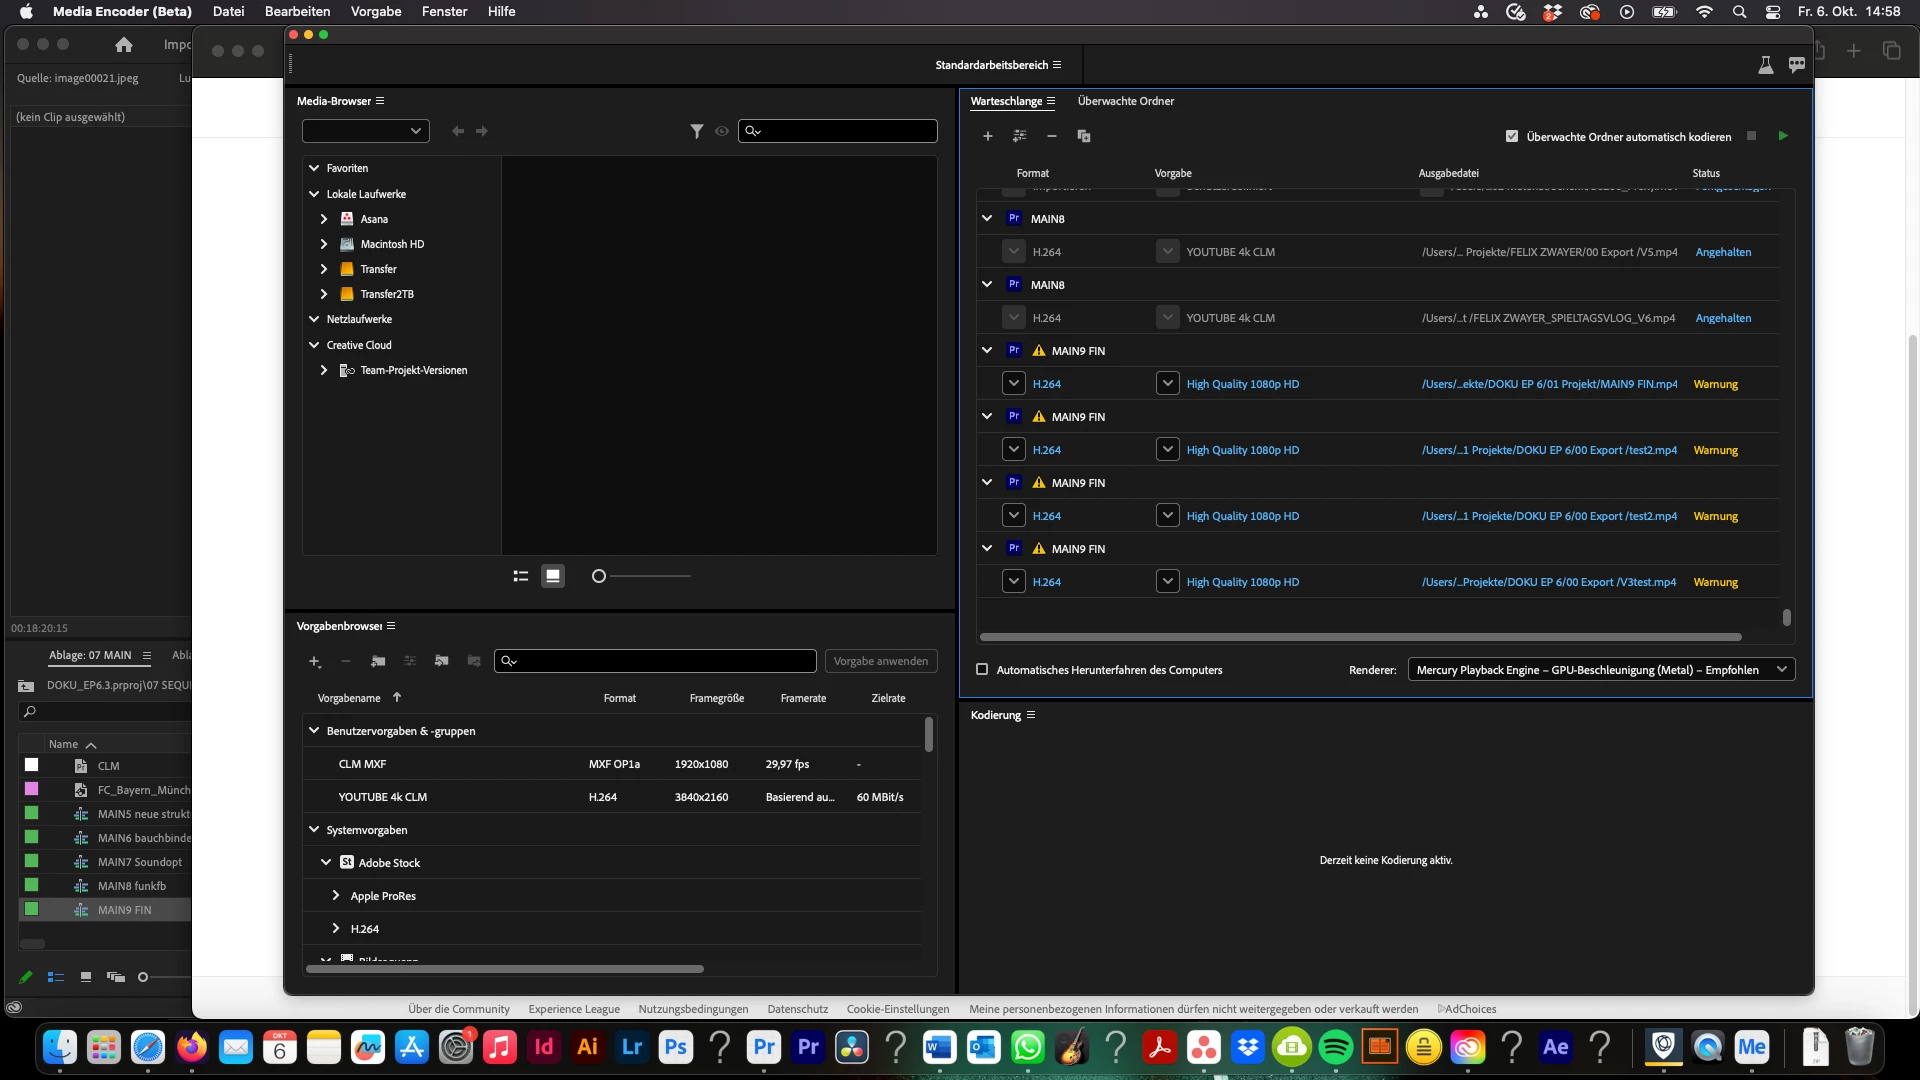This screenshot has width=1920, height=1080.
Task: Switch to the Überwachte Ordner tab
Action: (x=1125, y=101)
